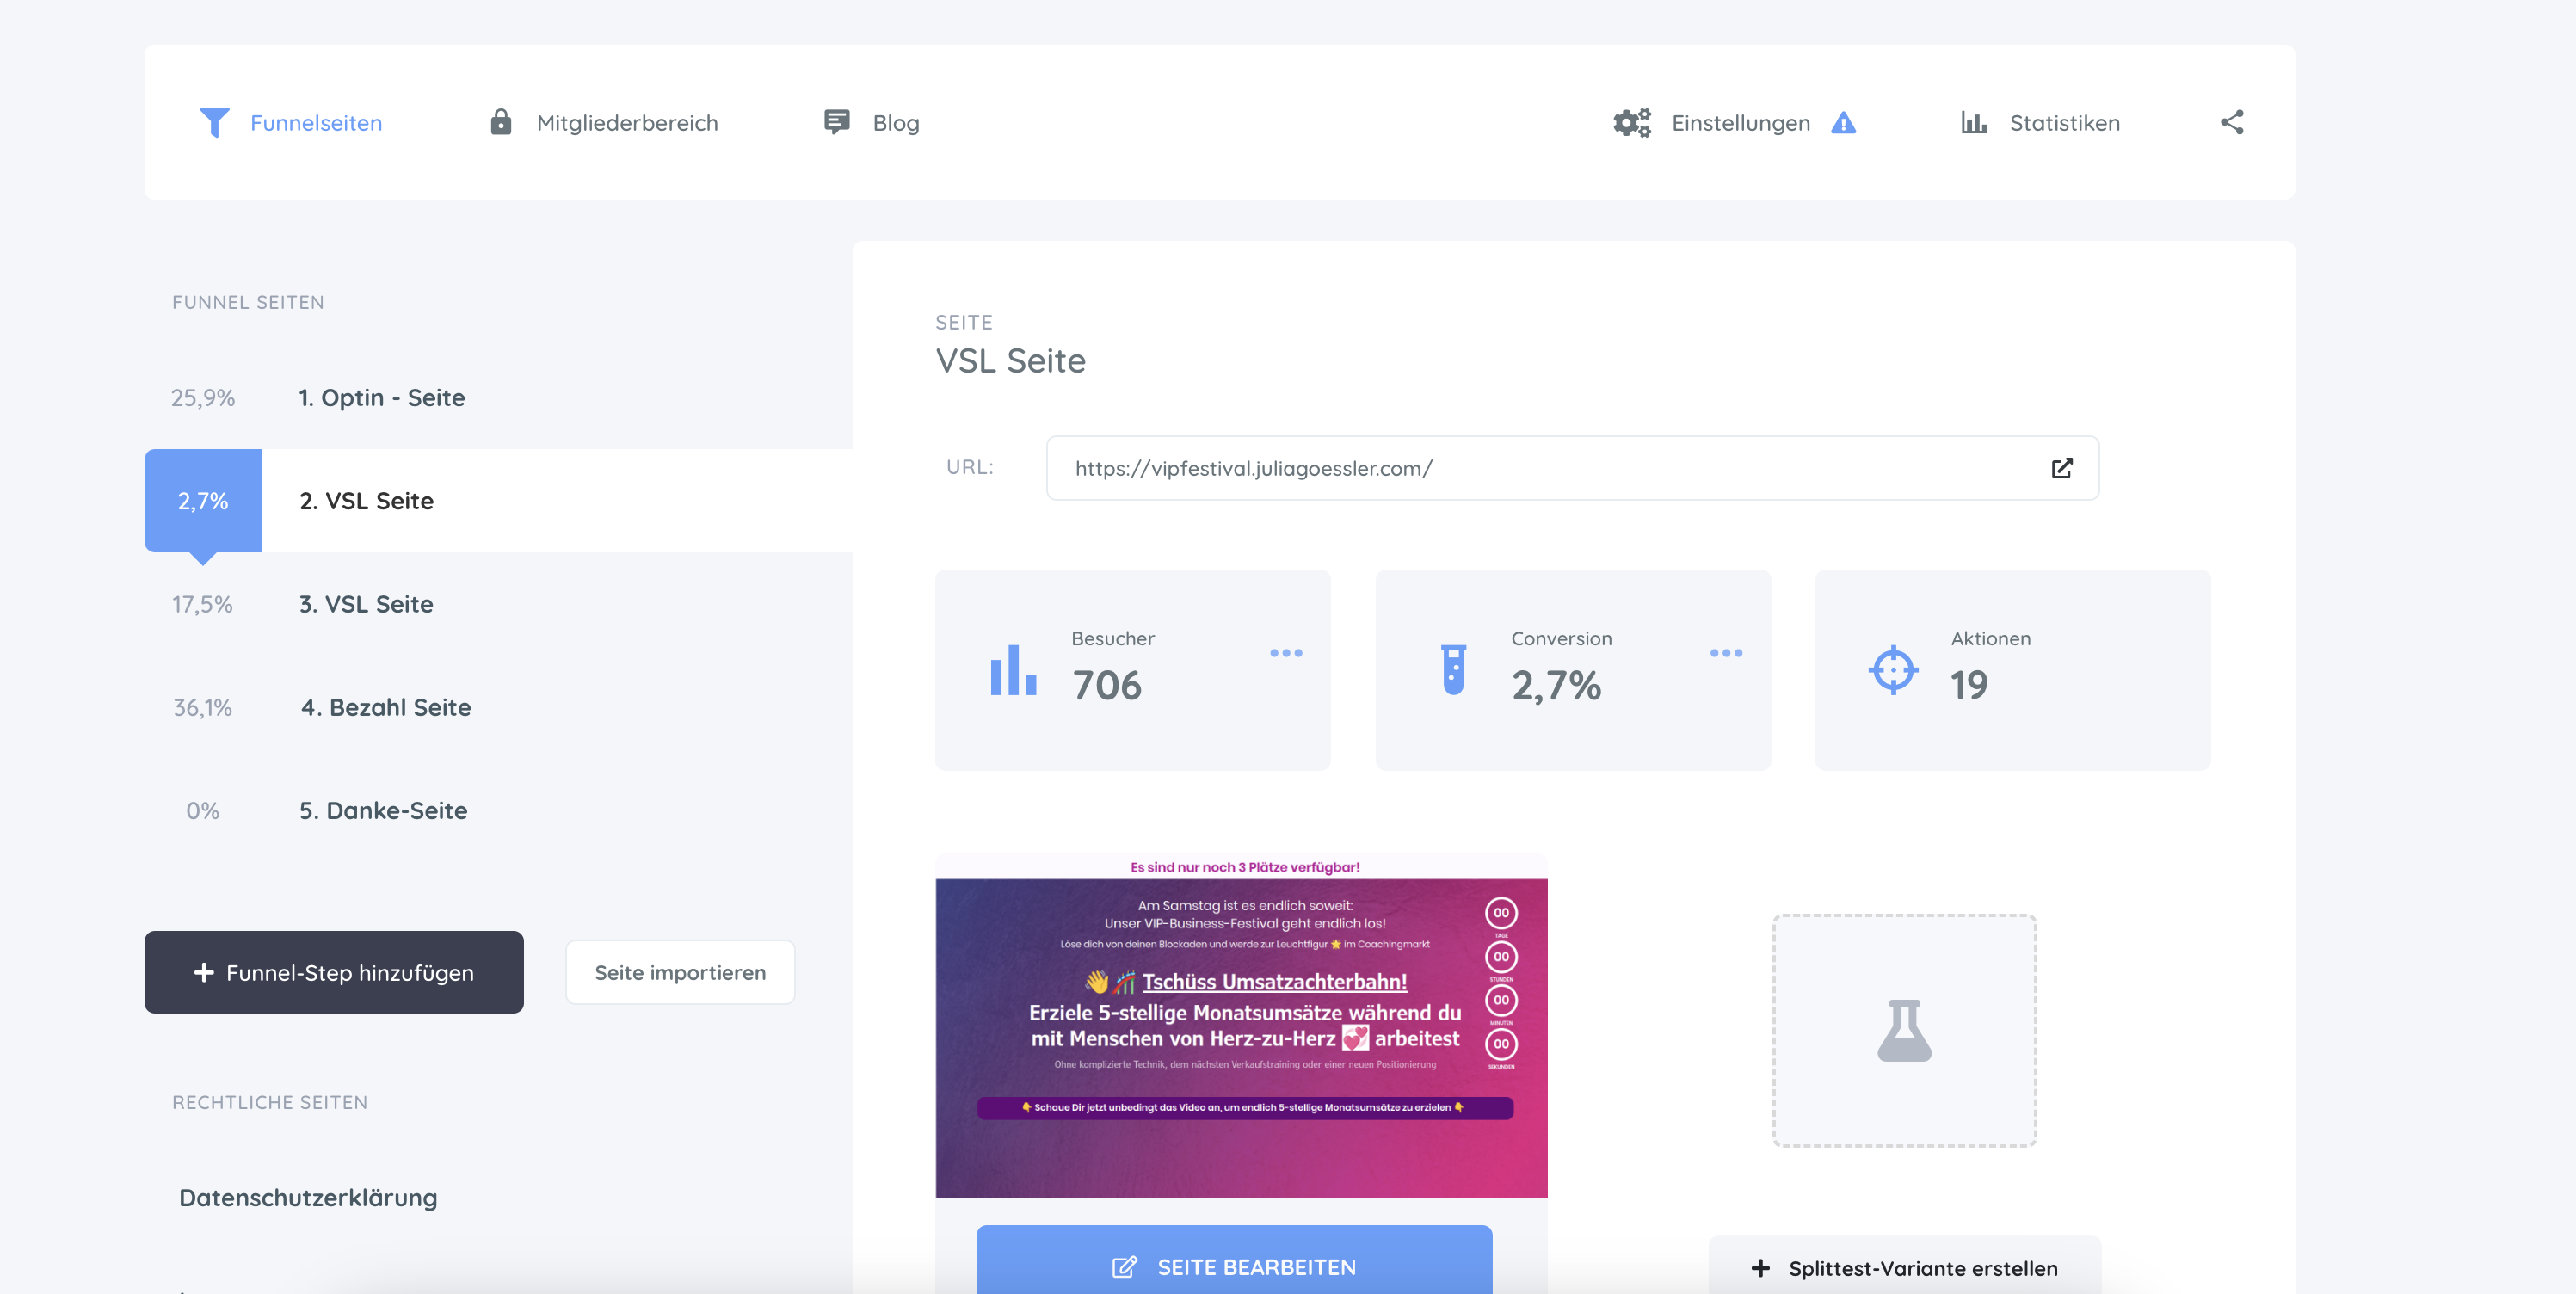Click the Seite importieren button

tap(680, 972)
